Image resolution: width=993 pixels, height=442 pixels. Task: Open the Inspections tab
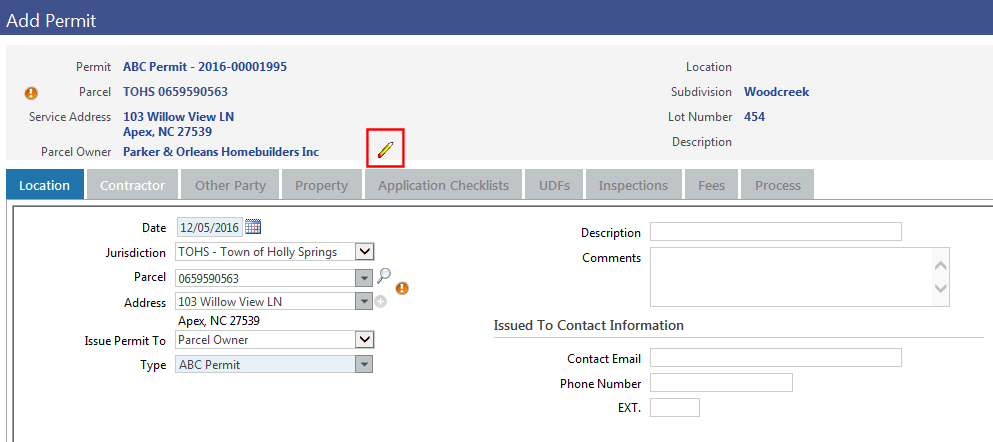[x=633, y=185]
